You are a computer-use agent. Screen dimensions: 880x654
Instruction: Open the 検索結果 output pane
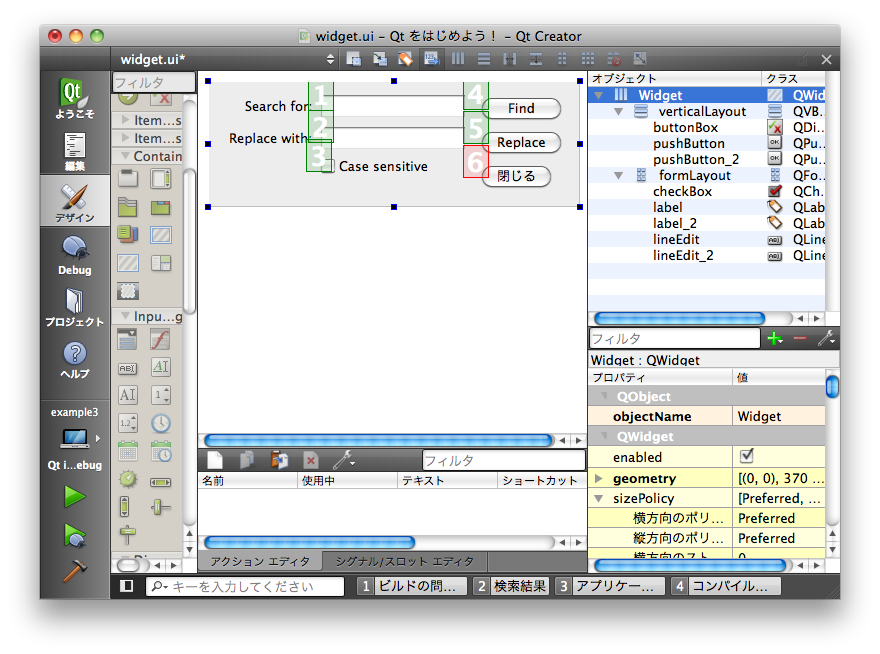[x=511, y=587]
